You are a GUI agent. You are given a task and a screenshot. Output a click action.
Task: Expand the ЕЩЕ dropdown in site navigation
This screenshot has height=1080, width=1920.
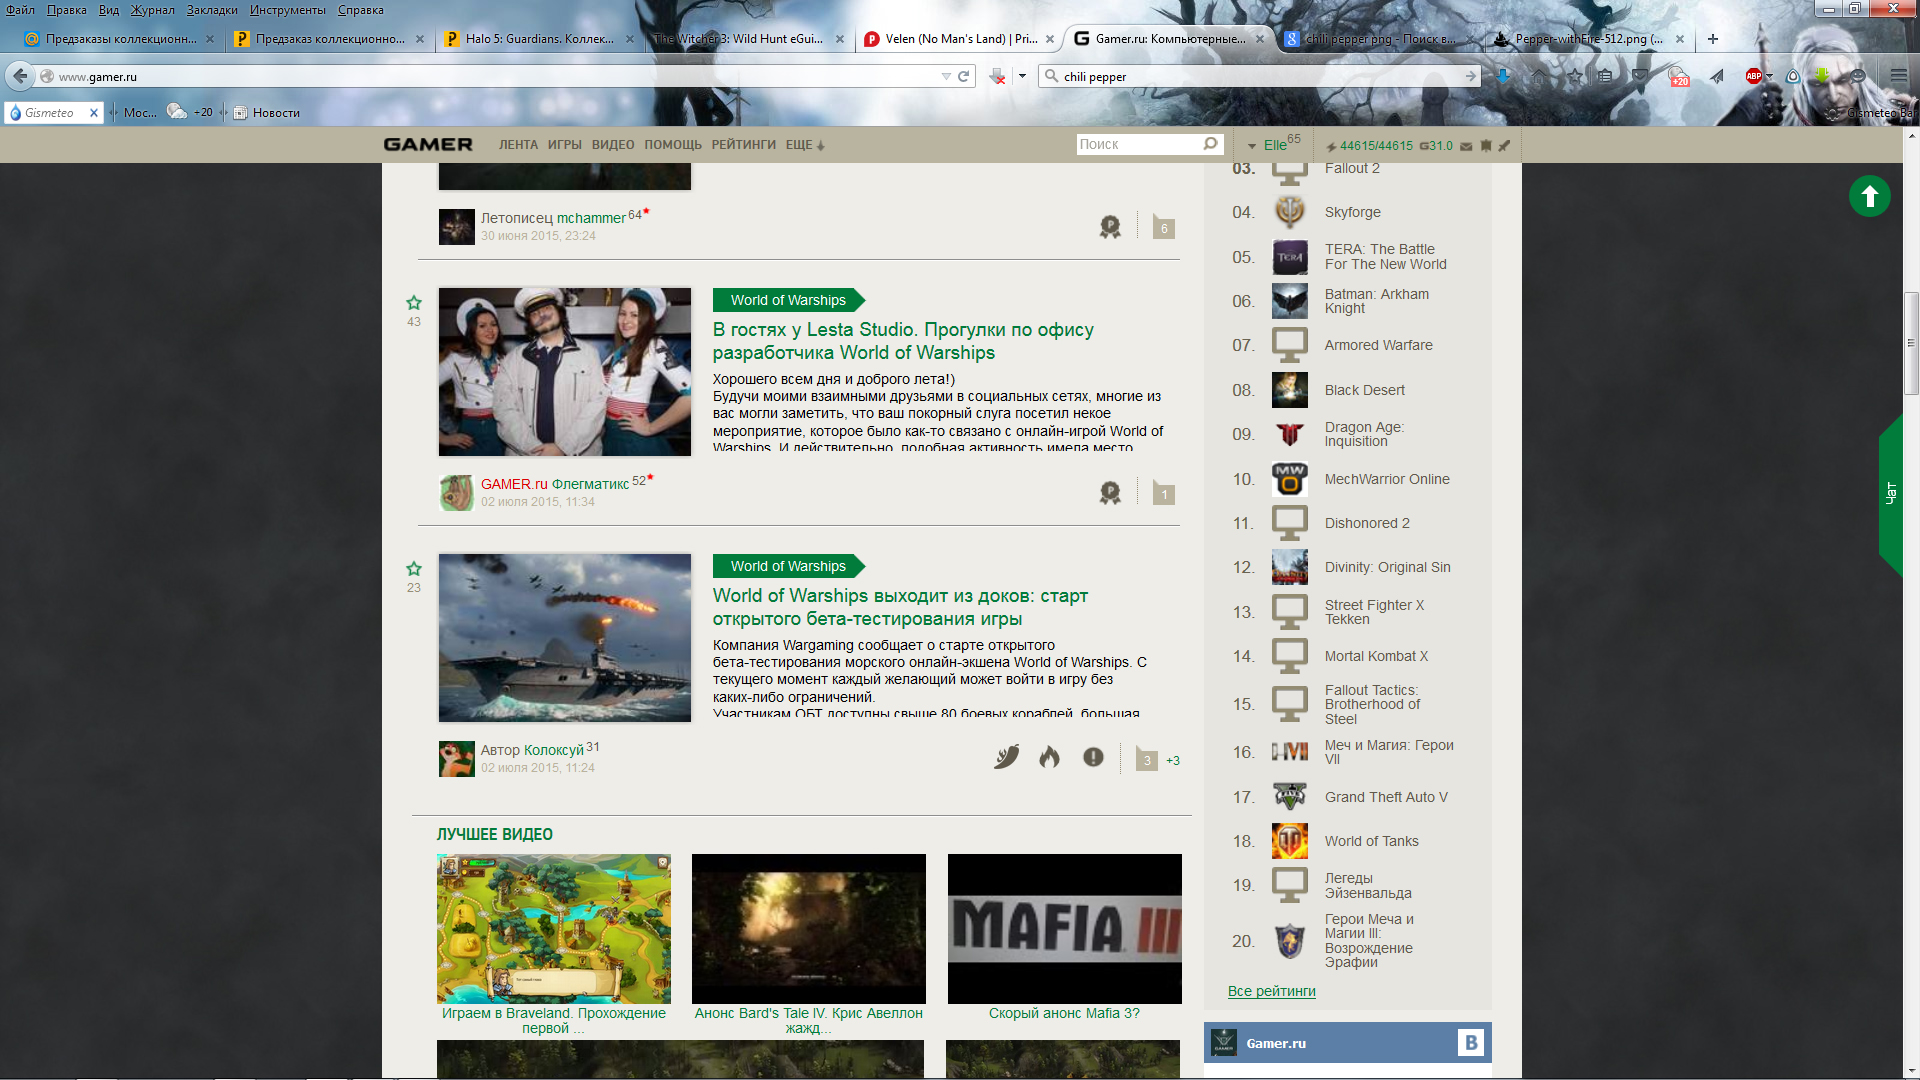click(805, 145)
